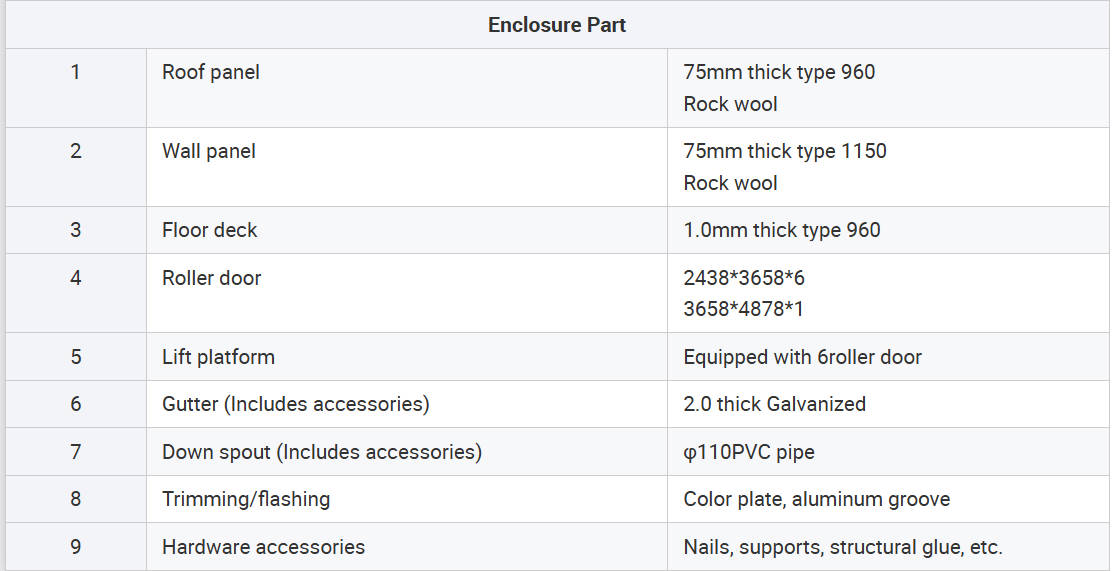This screenshot has height=571, width=1117.
Task: Select the Floor deck cell
Action: click(x=210, y=230)
